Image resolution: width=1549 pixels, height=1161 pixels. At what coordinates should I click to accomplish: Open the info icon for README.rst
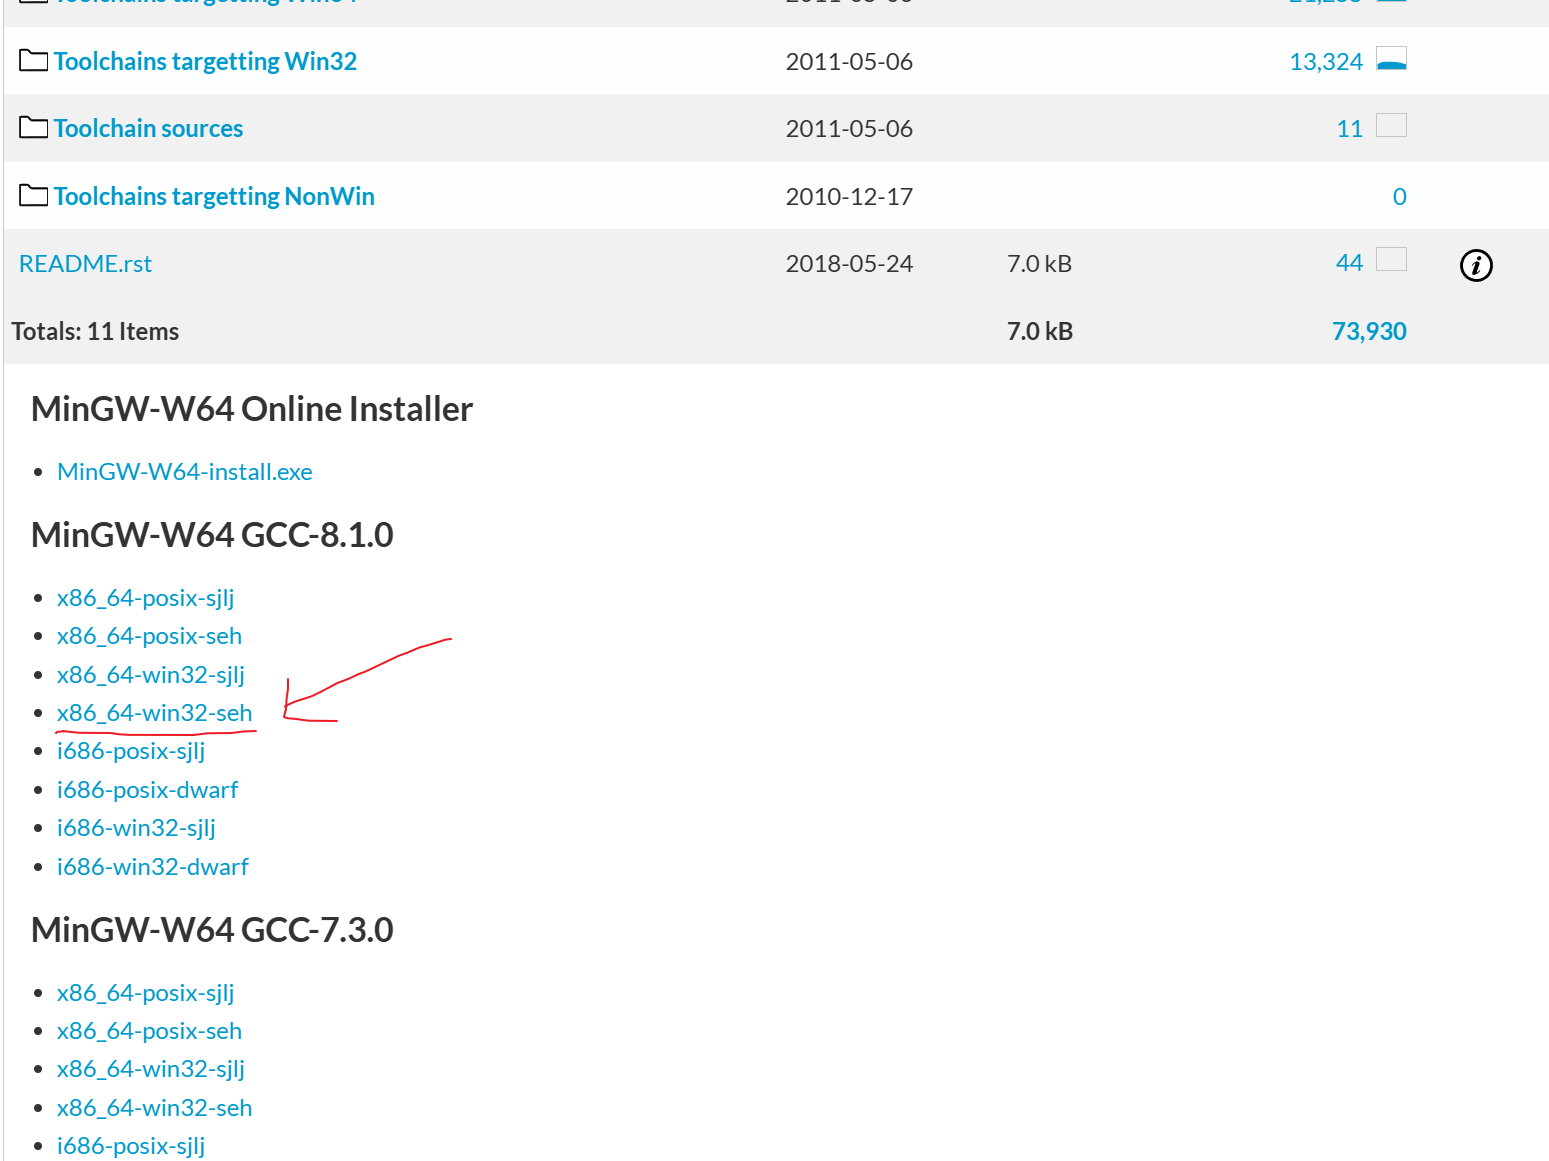tap(1476, 265)
